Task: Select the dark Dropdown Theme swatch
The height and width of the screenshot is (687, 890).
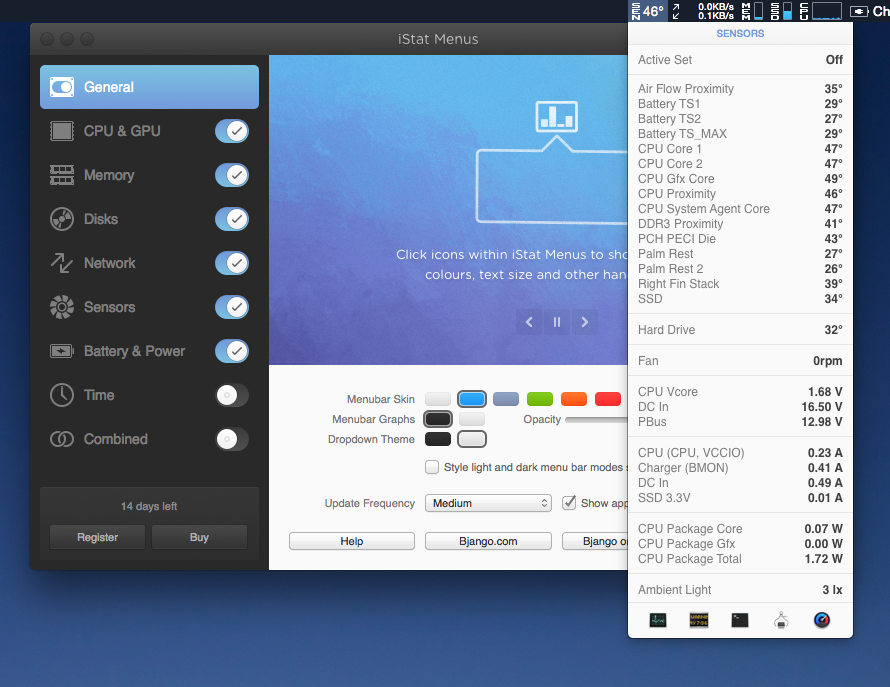Action: [x=438, y=439]
